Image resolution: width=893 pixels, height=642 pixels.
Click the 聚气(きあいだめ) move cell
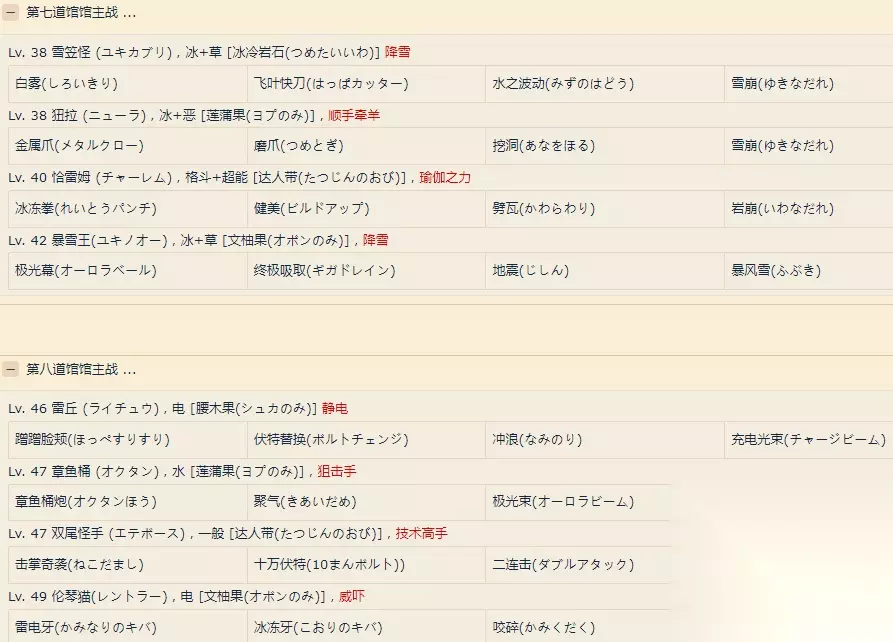point(366,502)
